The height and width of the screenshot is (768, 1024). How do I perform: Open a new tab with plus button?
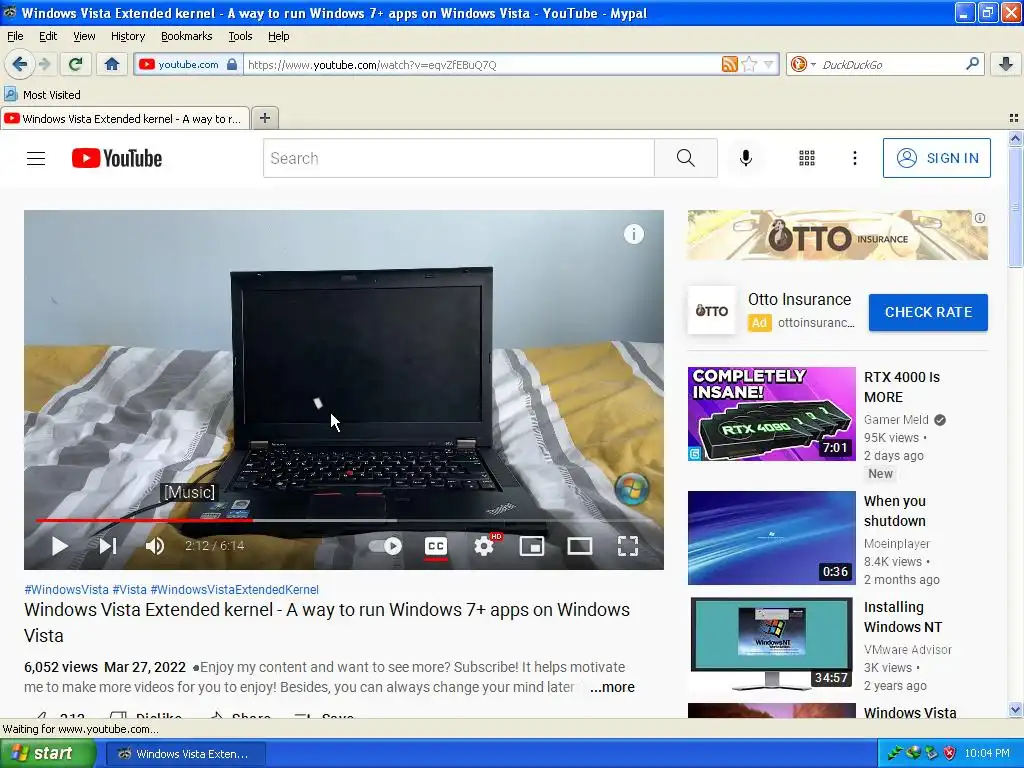click(x=264, y=118)
